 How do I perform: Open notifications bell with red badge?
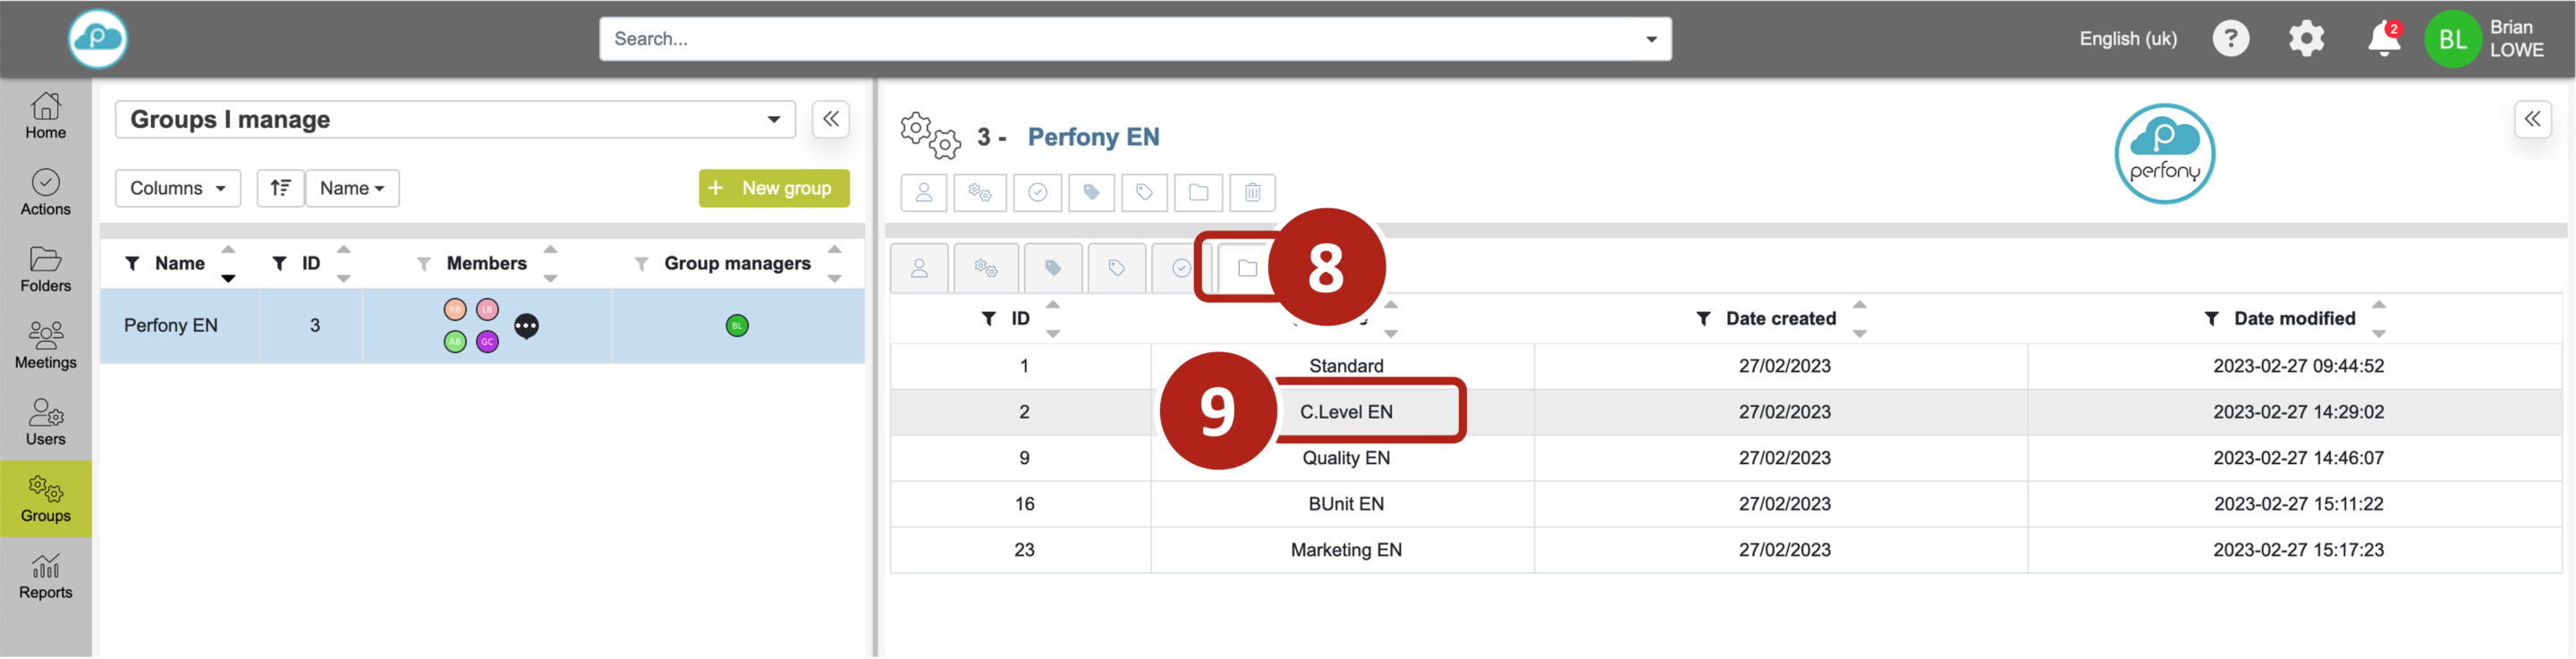[2384, 39]
